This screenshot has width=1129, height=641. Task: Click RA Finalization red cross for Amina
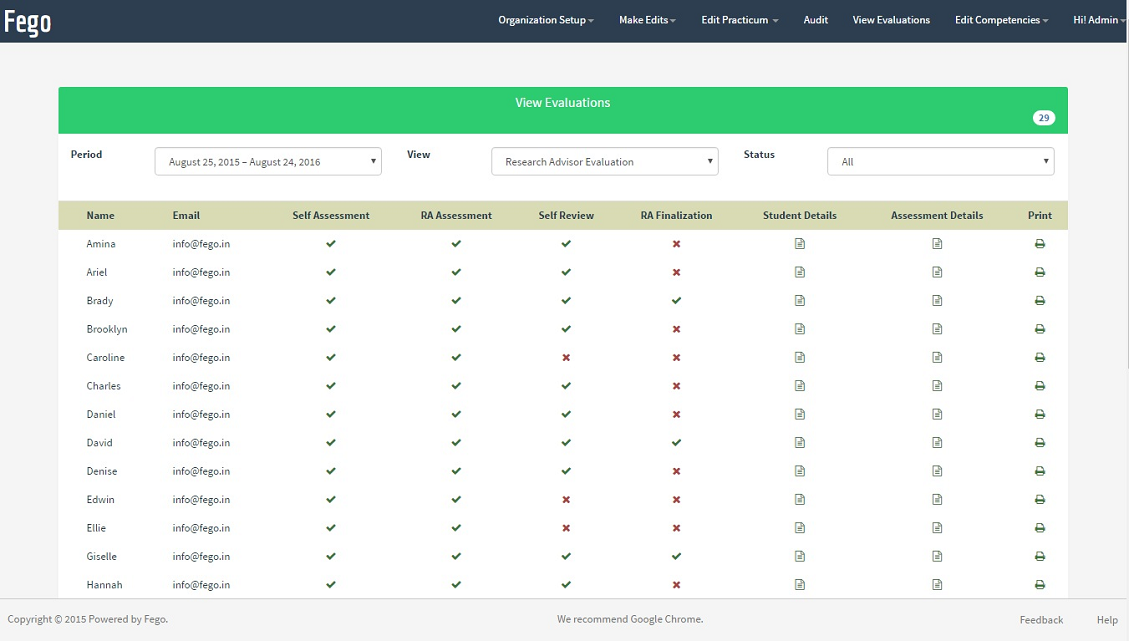coord(676,244)
